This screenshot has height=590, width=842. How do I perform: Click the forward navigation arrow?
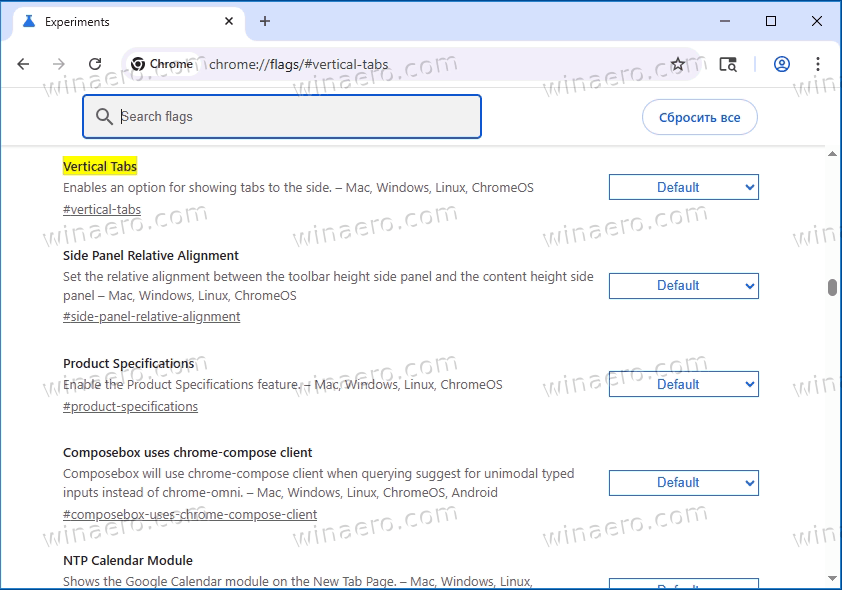coord(59,63)
